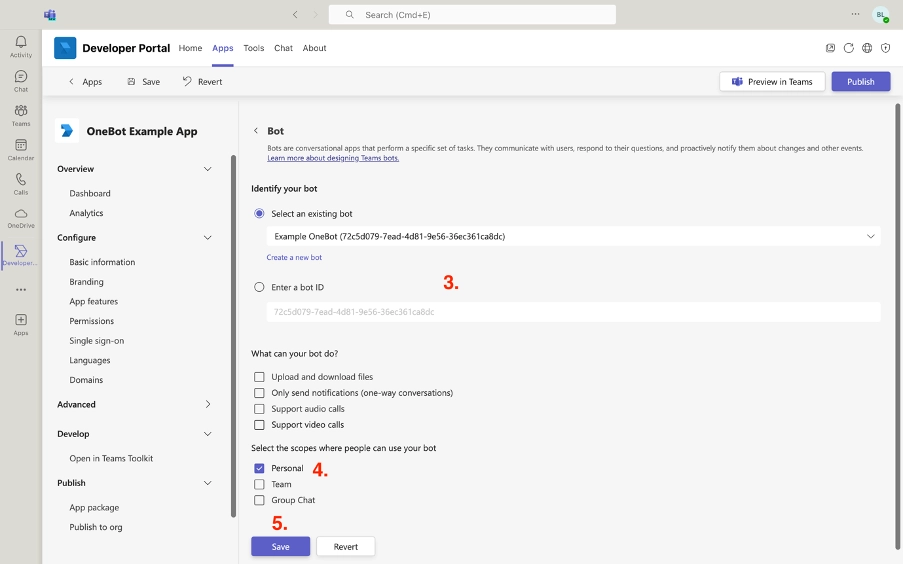Click the Publish button
904x564 pixels.
click(x=861, y=82)
